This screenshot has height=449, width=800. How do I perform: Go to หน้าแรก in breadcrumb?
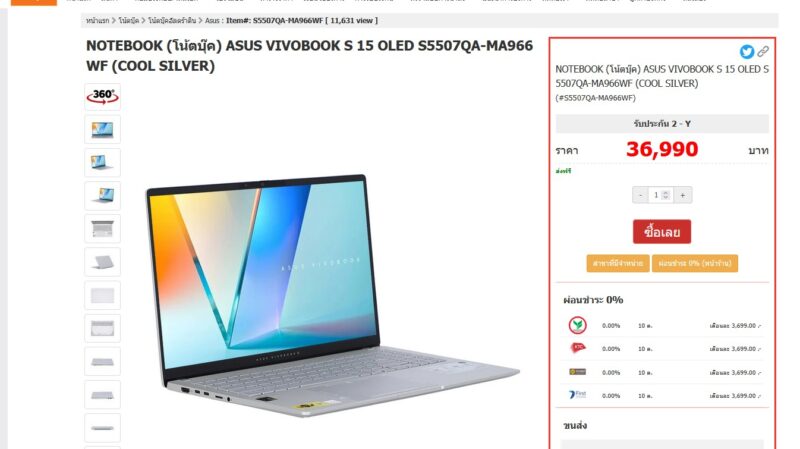point(97,20)
